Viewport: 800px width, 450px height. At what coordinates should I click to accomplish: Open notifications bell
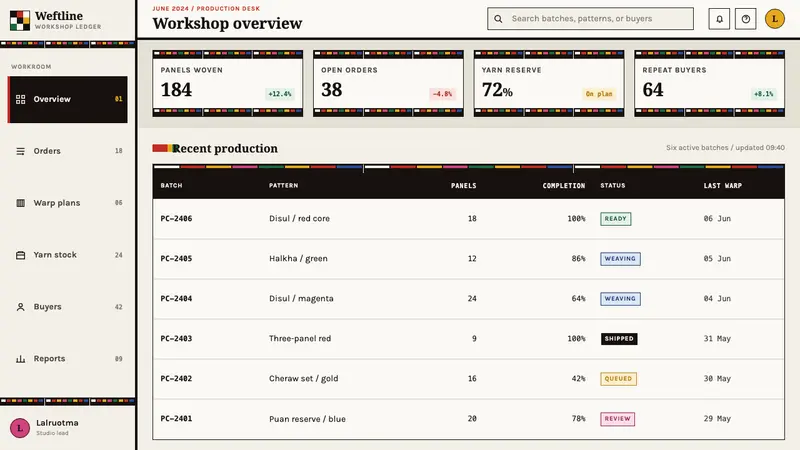coord(719,19)
